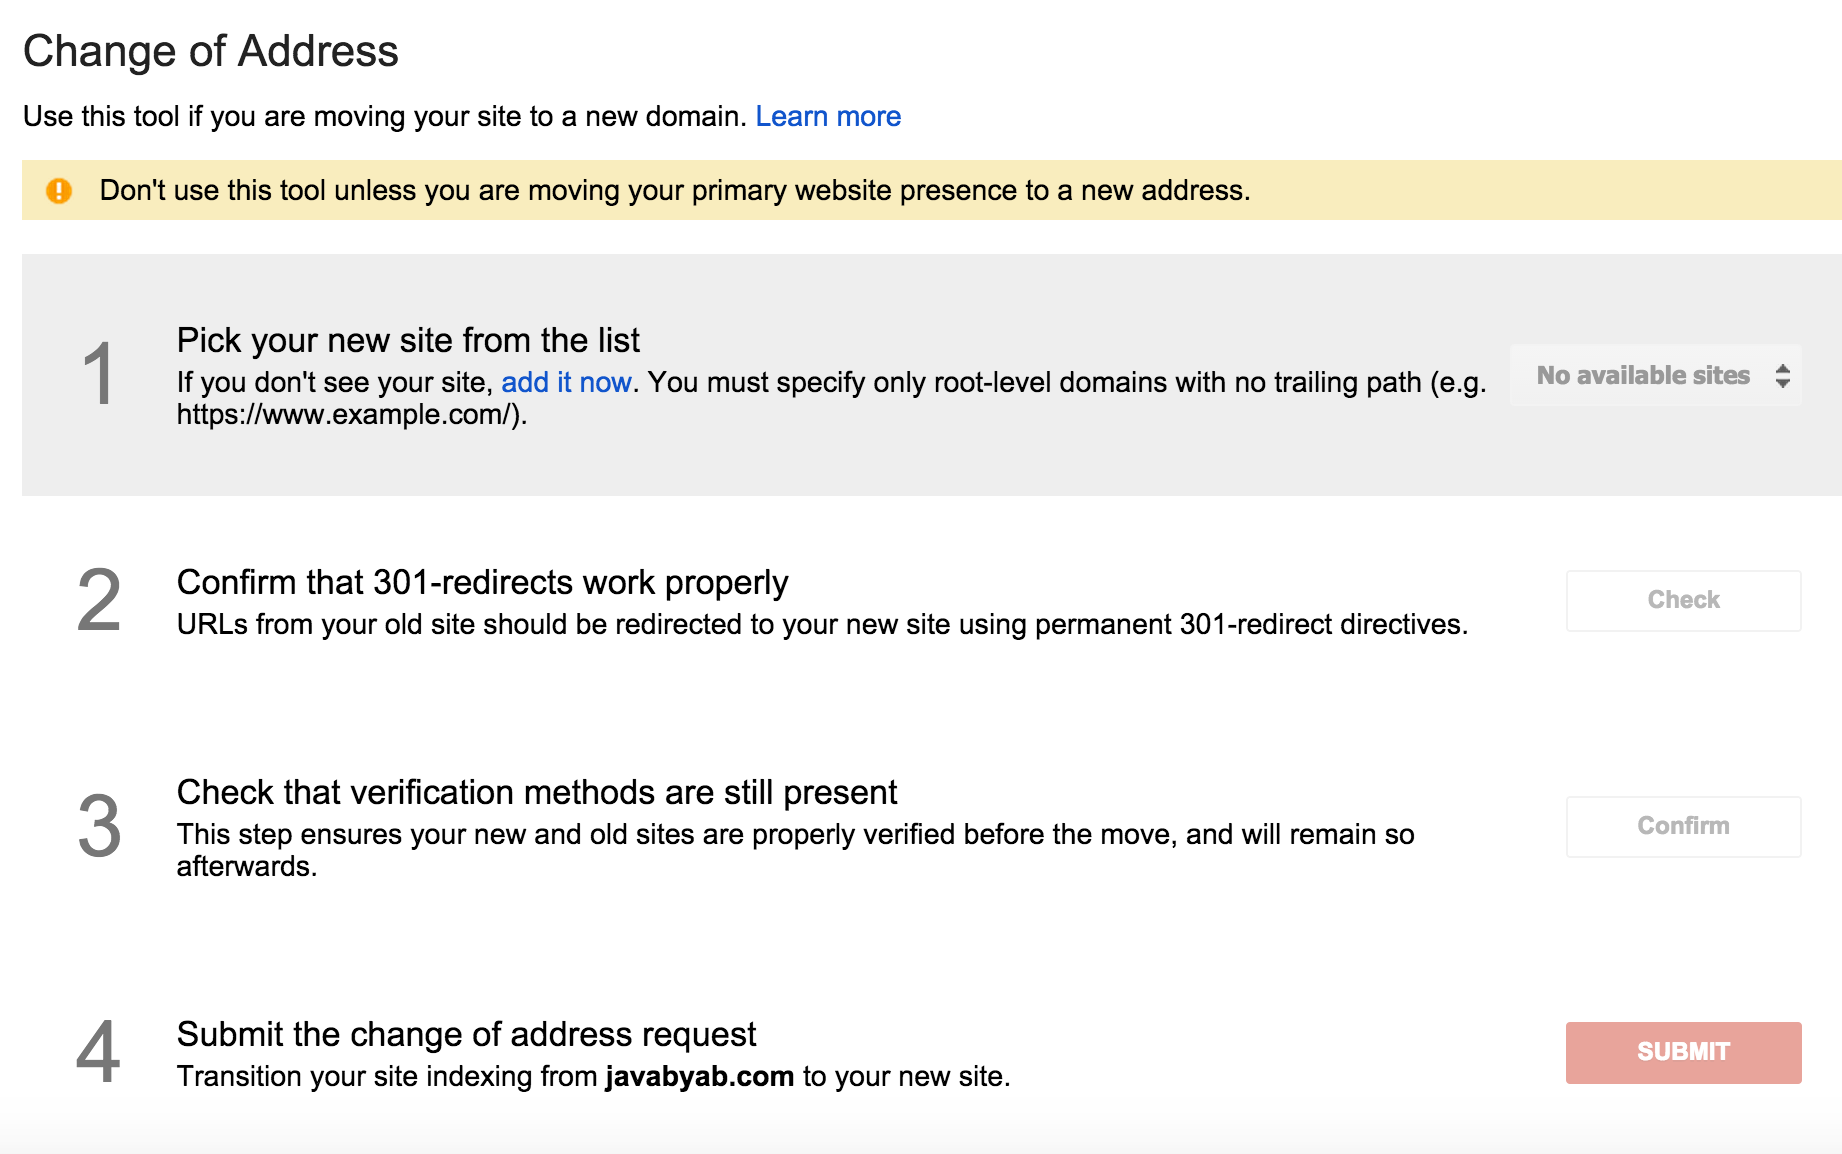The height and width of the screenshot is (1154, 1842).
Task: Click the orange warning exclamation icon
Action: [59, 190]
